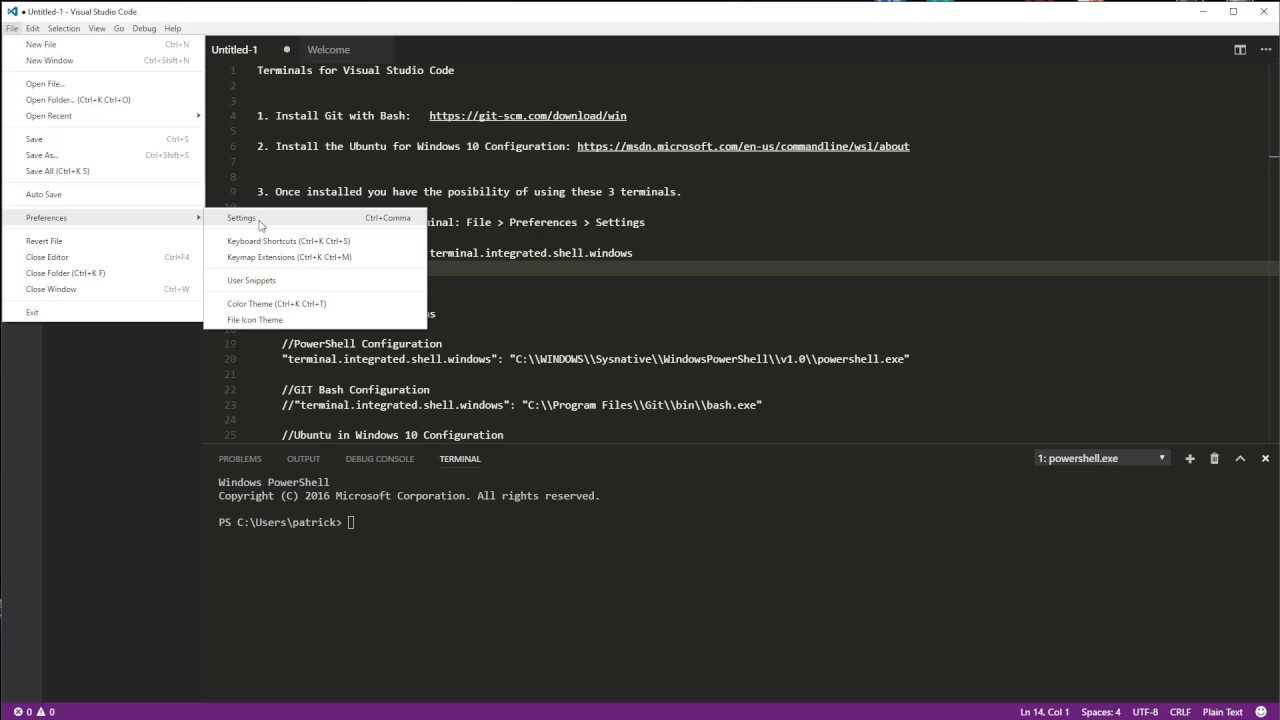Click line 20 powershell.exe configuration text
Image resolution: width=1280 pixels, height=720 pixels.
(x=596, y=359)
